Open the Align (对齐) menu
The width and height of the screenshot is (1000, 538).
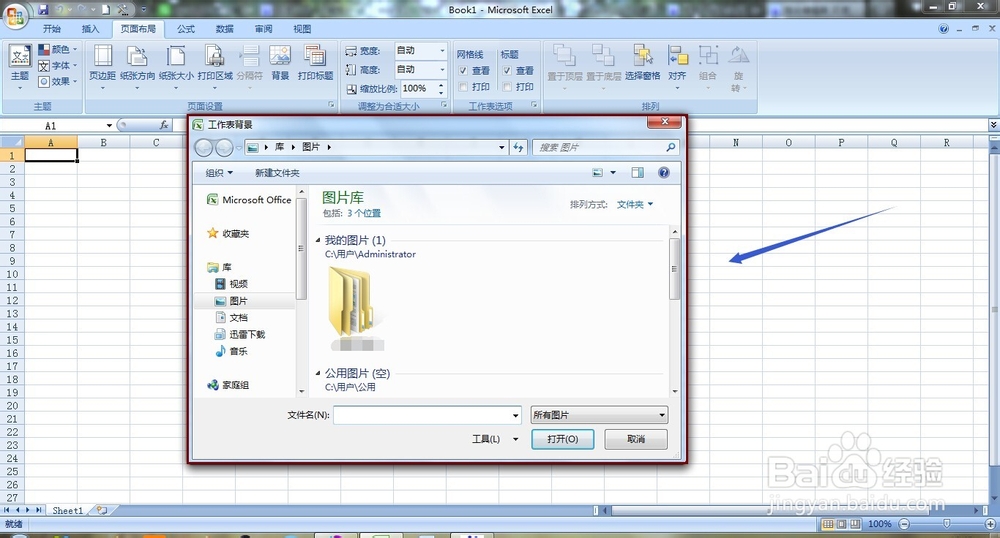click(x=677, y=68)
